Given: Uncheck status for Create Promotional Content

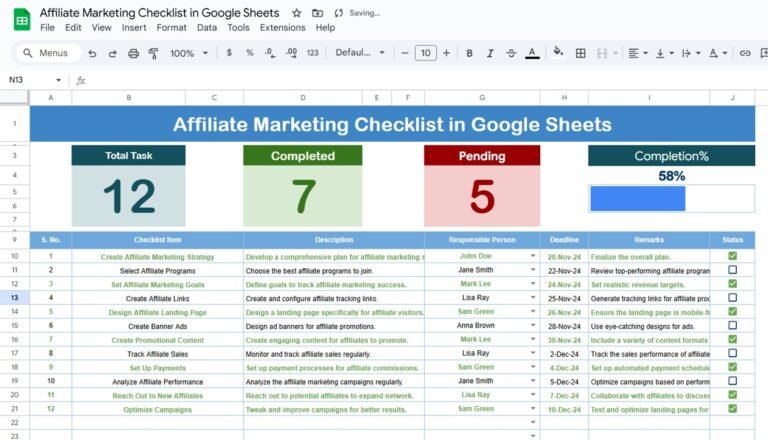Looking at the screenshot, I should point(732,339).
